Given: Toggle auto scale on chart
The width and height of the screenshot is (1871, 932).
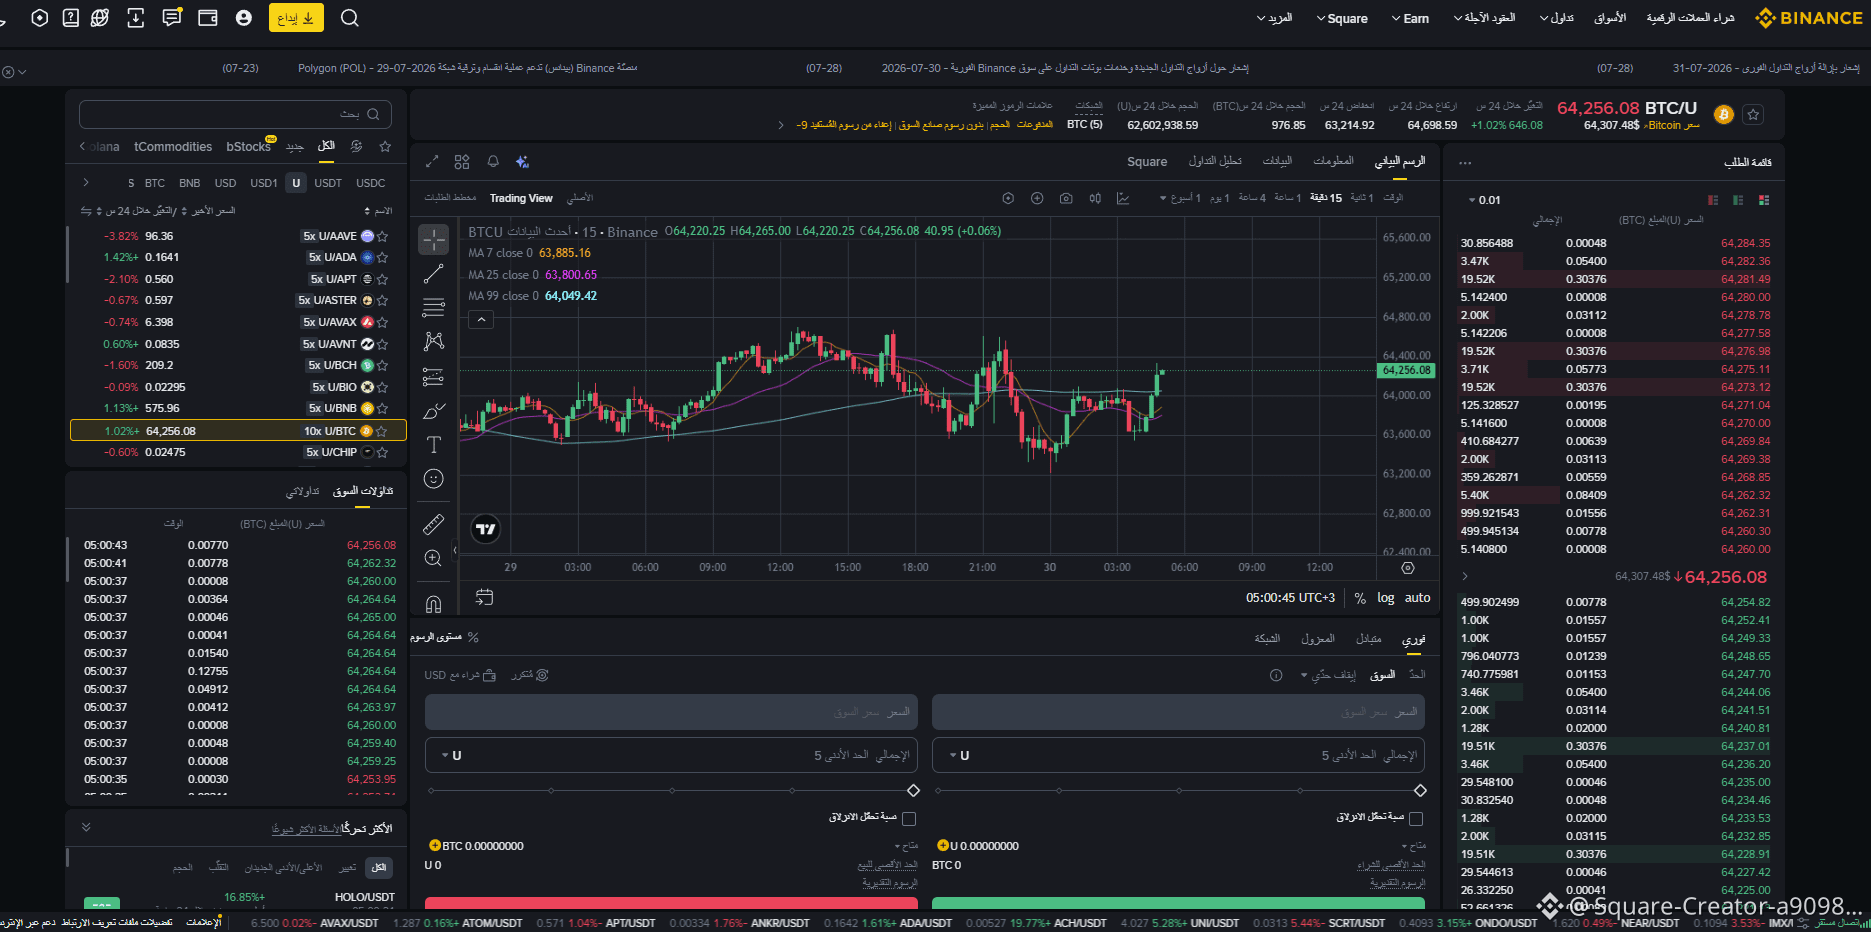Looking at the screenshot, I should tap(1418, 598).
